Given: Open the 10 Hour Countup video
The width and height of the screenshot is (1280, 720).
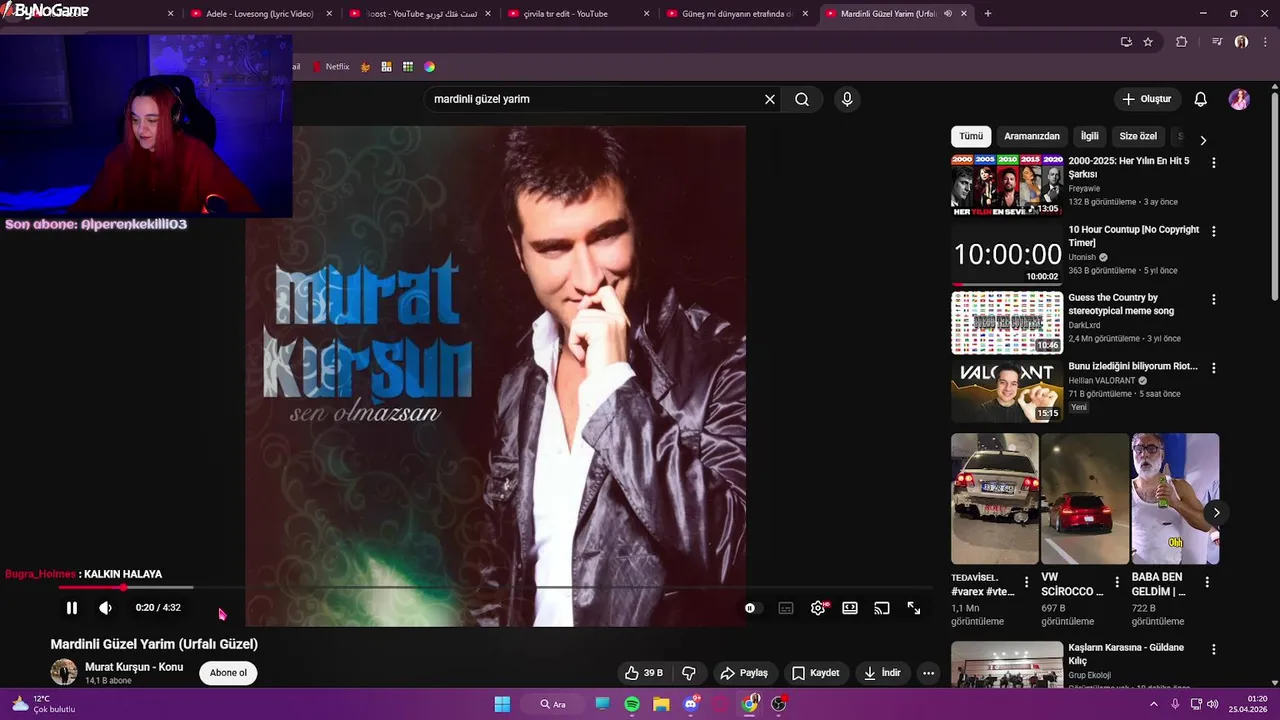Looking at the screenshot, I should (x=1007, y=253).
